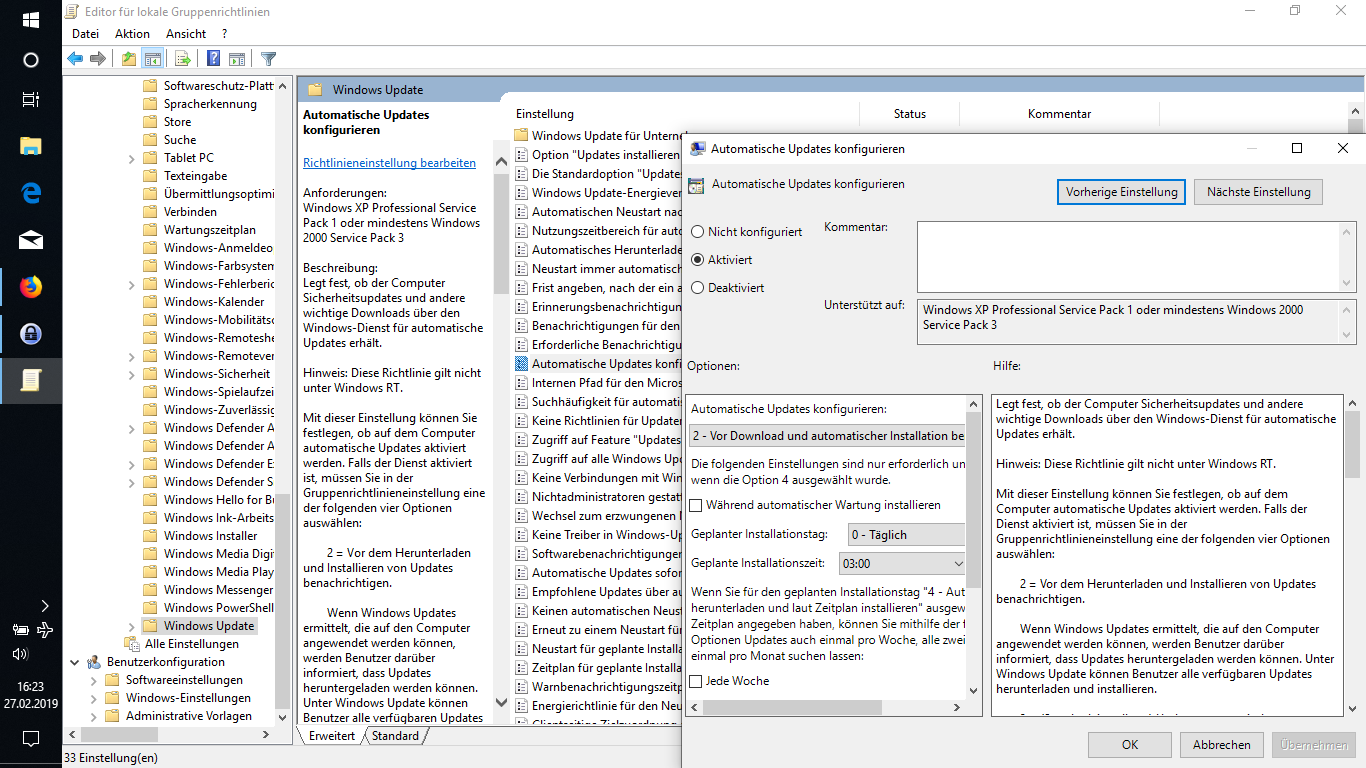Viewport: 1366px width, 768px height.
Task: Click 'Vorherige Einstellung' button
Action: point(1122,192)
